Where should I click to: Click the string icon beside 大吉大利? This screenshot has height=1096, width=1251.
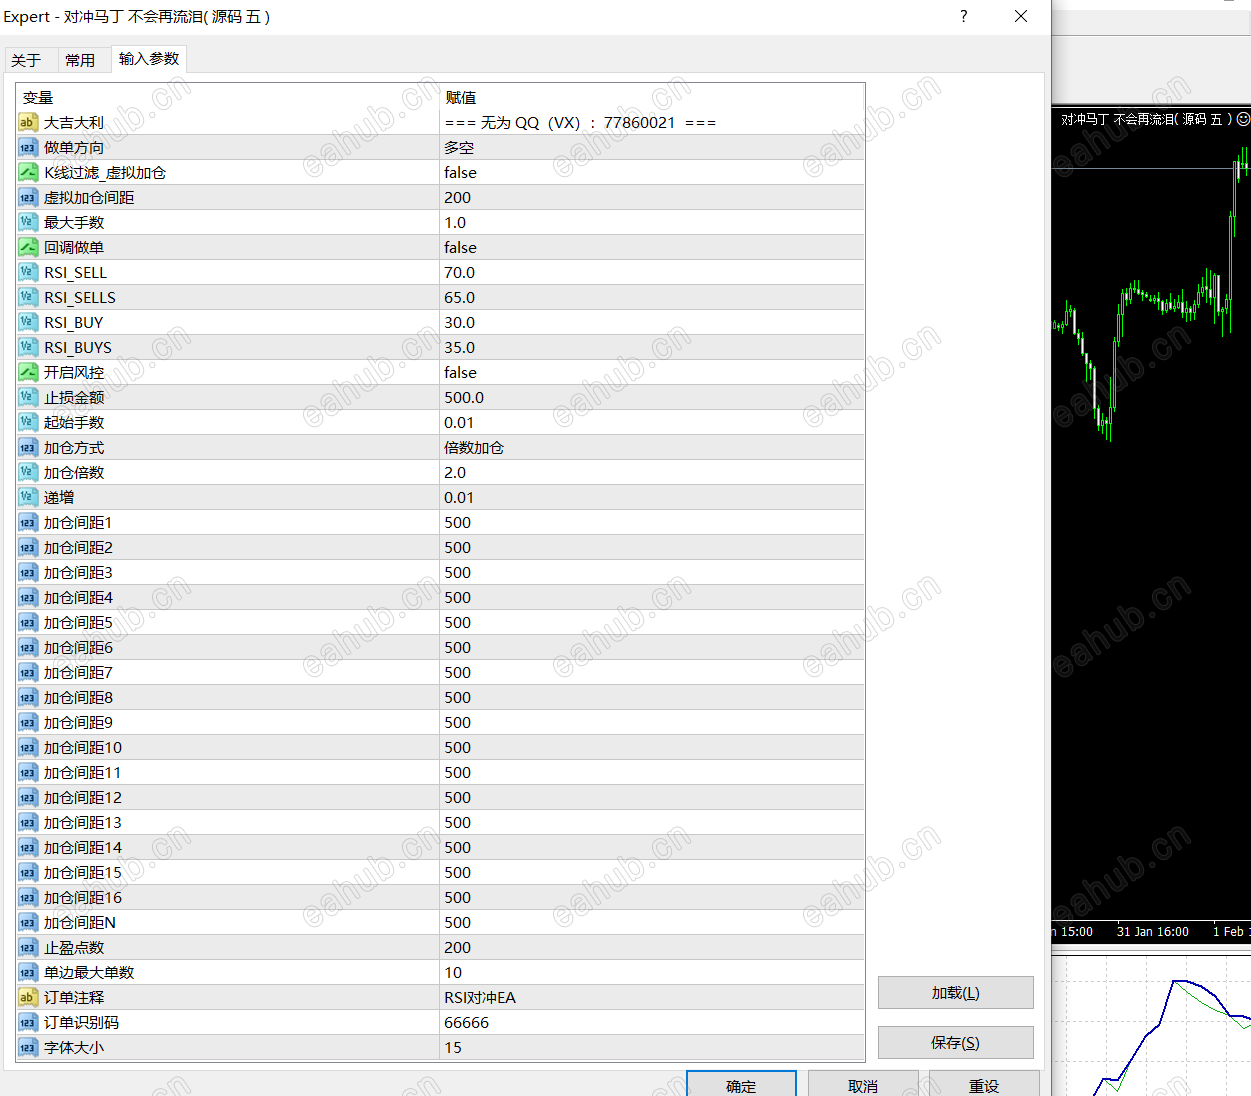(x=28, y=122)
